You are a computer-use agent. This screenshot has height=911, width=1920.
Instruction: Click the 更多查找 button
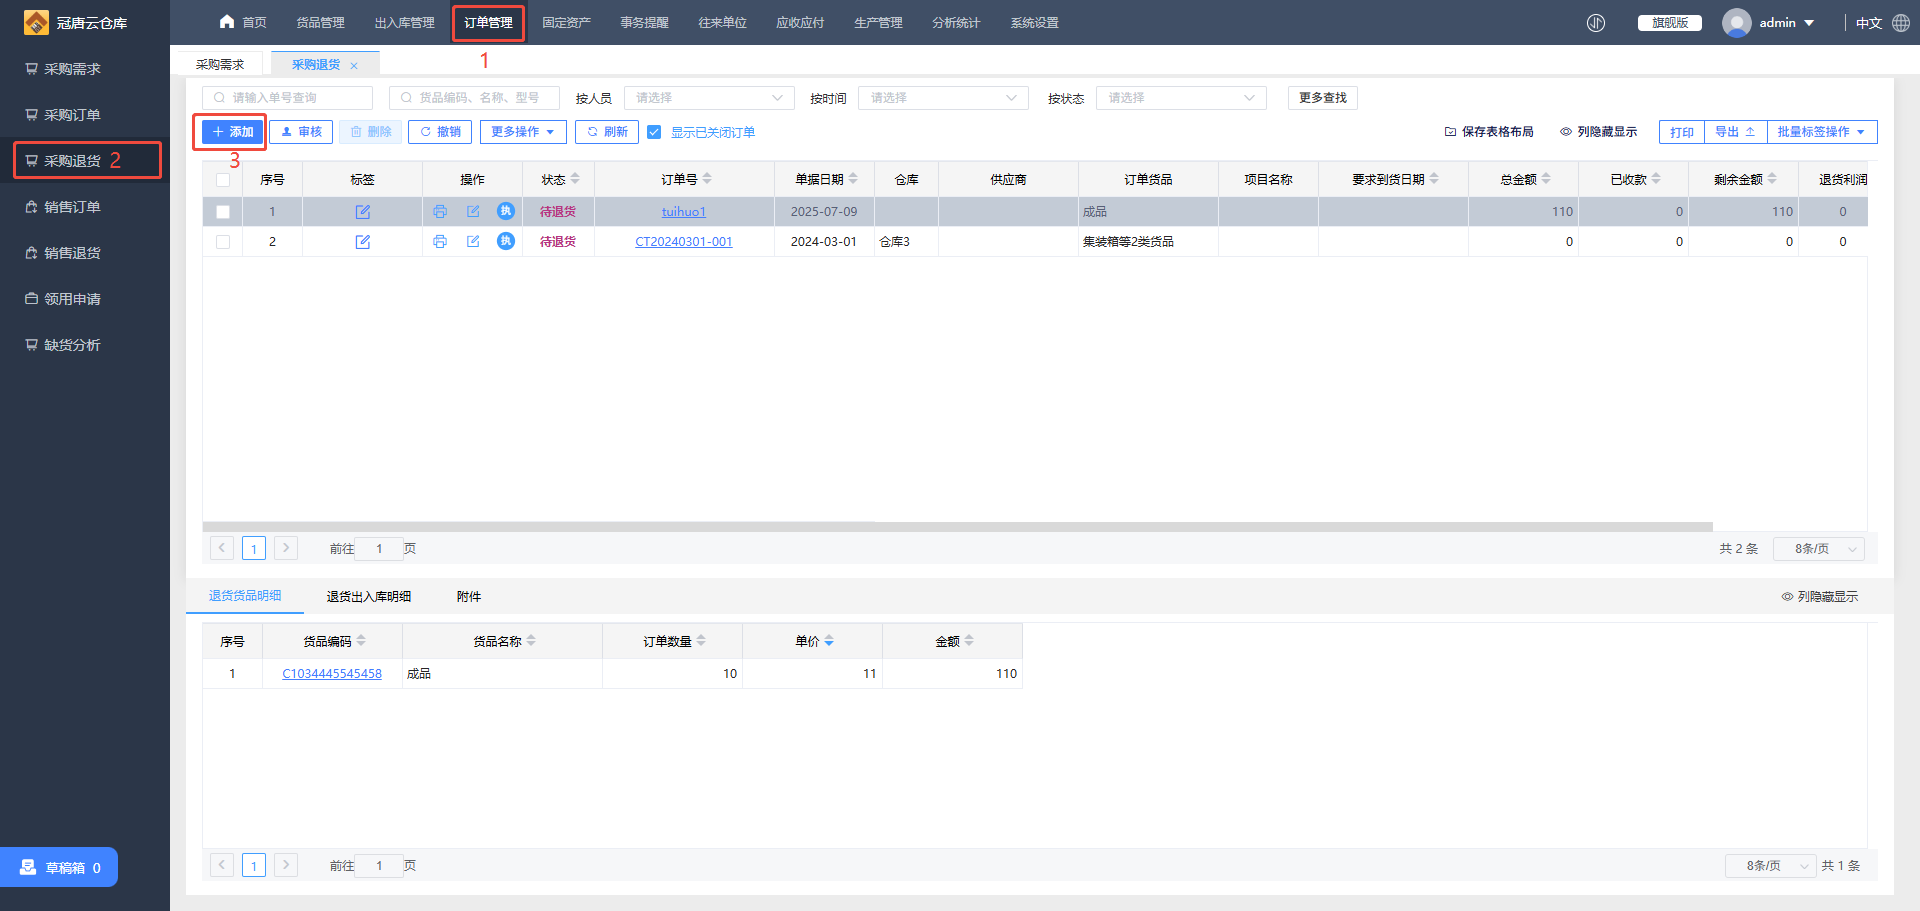coord(1322,98)
